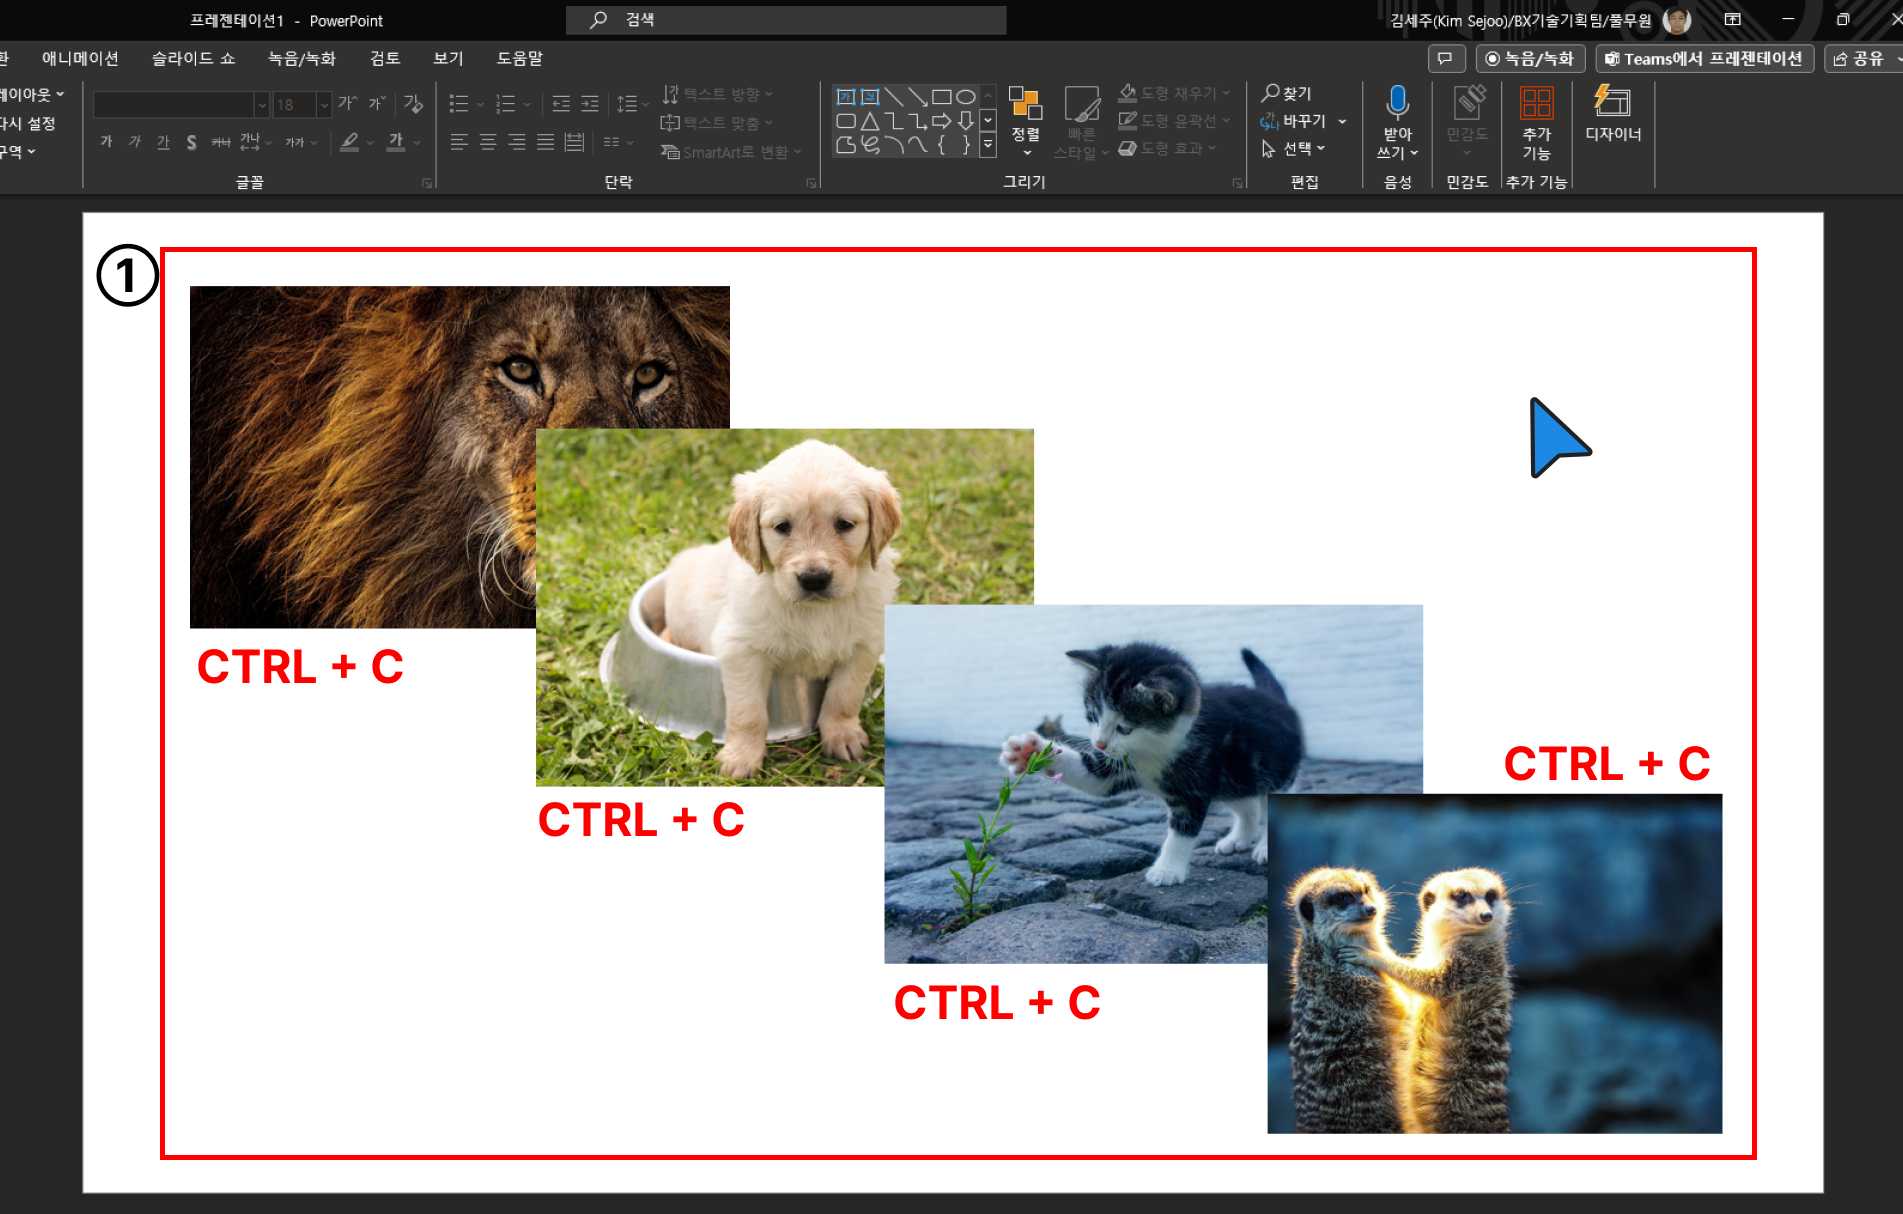Viewport: 1903px width, 1214px height.
Task: Select the arrow line shape
Action: tap(918, 97)
